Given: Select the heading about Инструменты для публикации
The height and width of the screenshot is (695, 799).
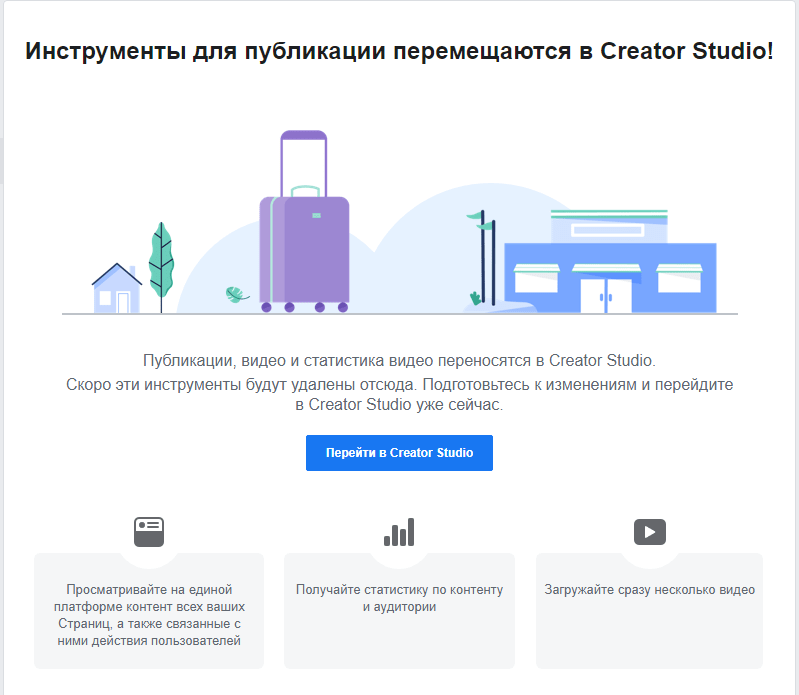Looking at the screenshot, I should [x=400, y=51].
